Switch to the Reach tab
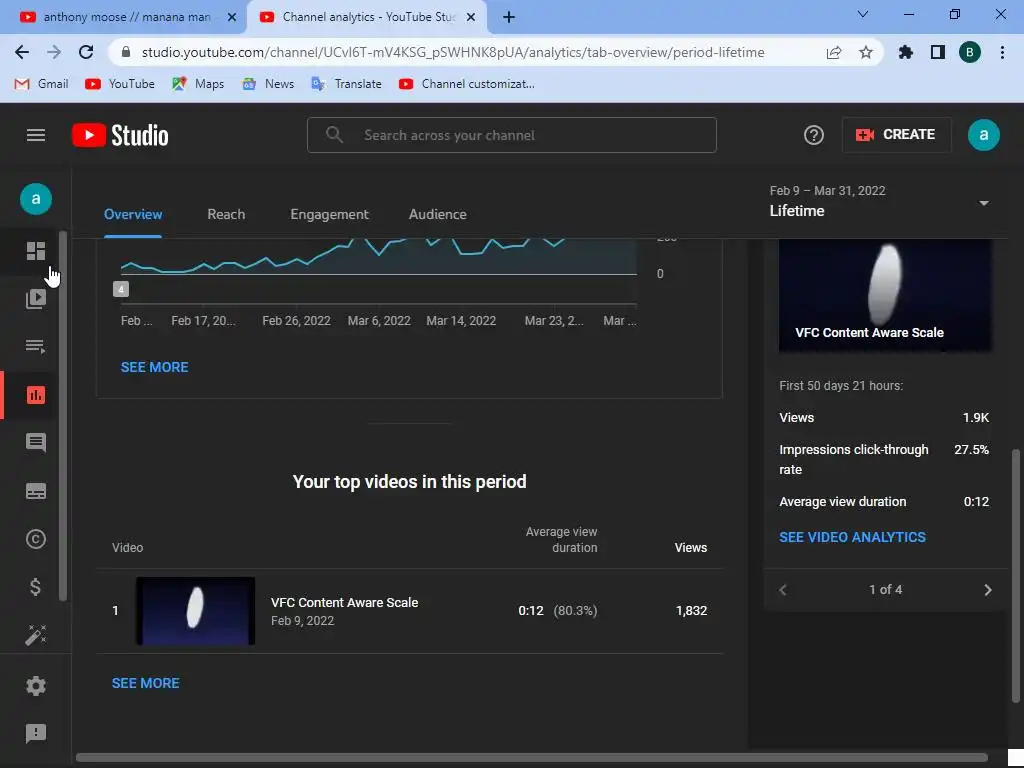Image resolution: width=1024 pixels, height=768 pixels. point(226,214)
